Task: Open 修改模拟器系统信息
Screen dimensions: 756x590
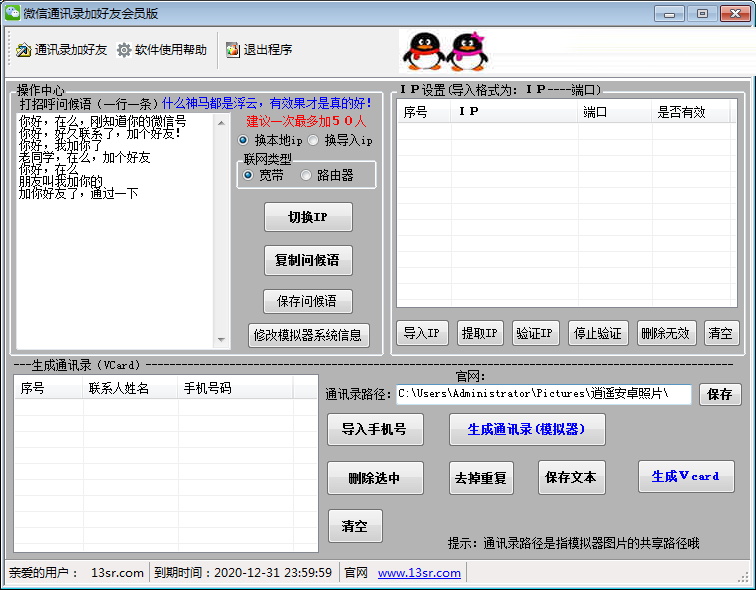Action: coord(309,335)
